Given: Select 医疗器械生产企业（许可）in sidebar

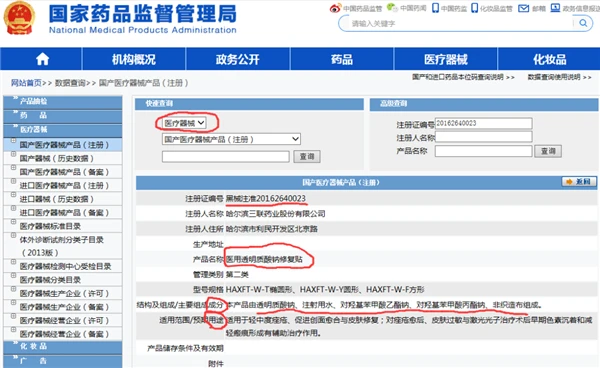Looking at the screenshot, I should [x=64, y=293].
